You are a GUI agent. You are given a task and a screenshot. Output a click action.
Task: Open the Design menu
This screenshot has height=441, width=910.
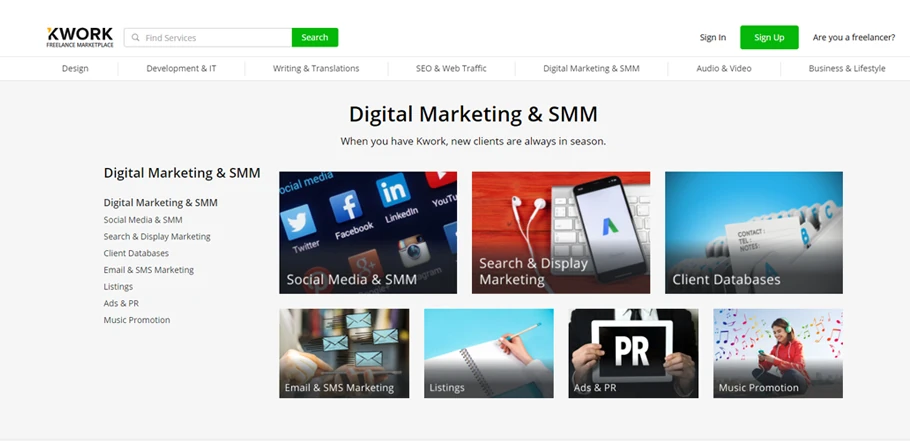point(75,68)
